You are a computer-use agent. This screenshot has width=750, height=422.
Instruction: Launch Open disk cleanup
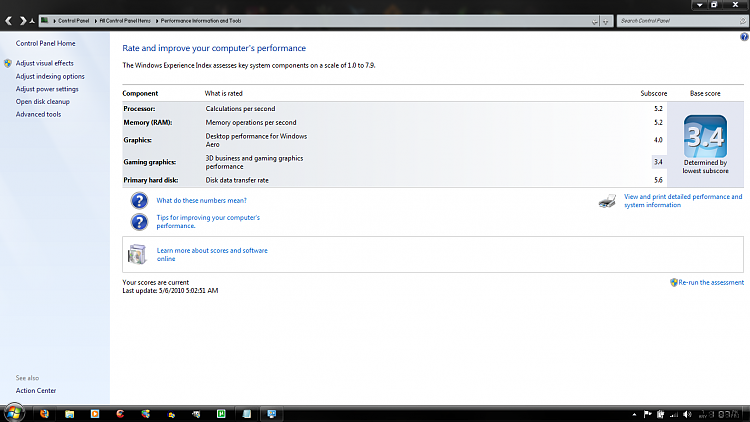(43, 102)
